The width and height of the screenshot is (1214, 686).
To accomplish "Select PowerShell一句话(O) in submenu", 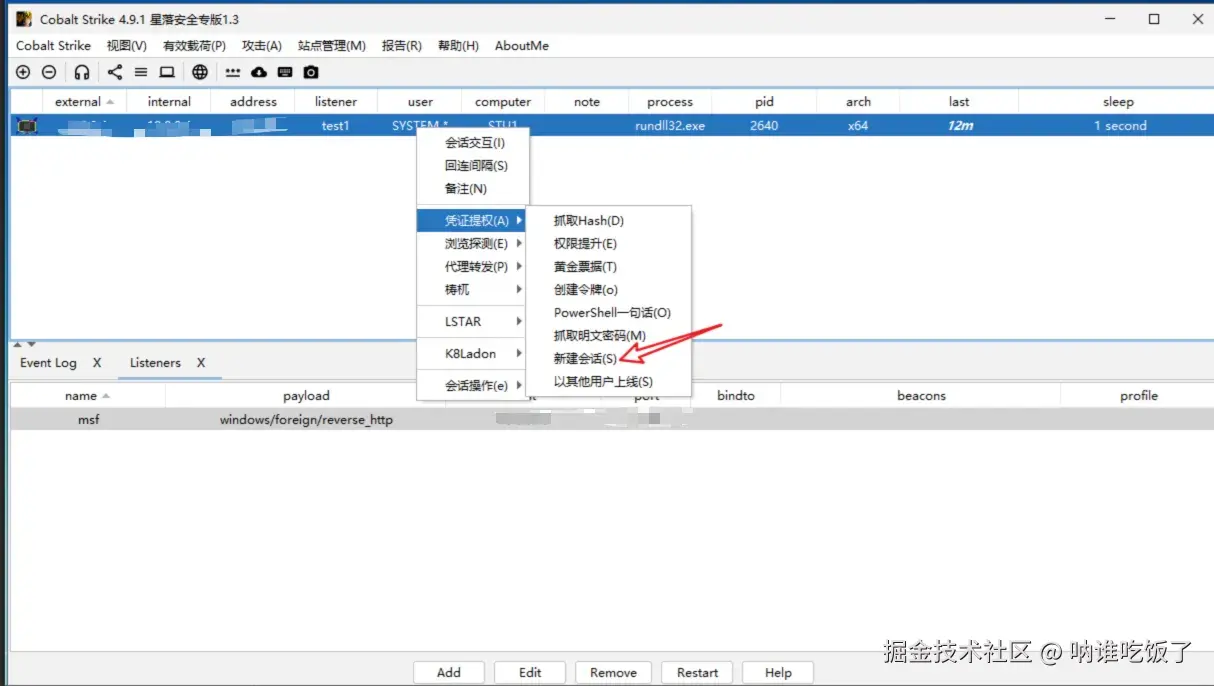I will pyautogui.click(x=609, y=313).
